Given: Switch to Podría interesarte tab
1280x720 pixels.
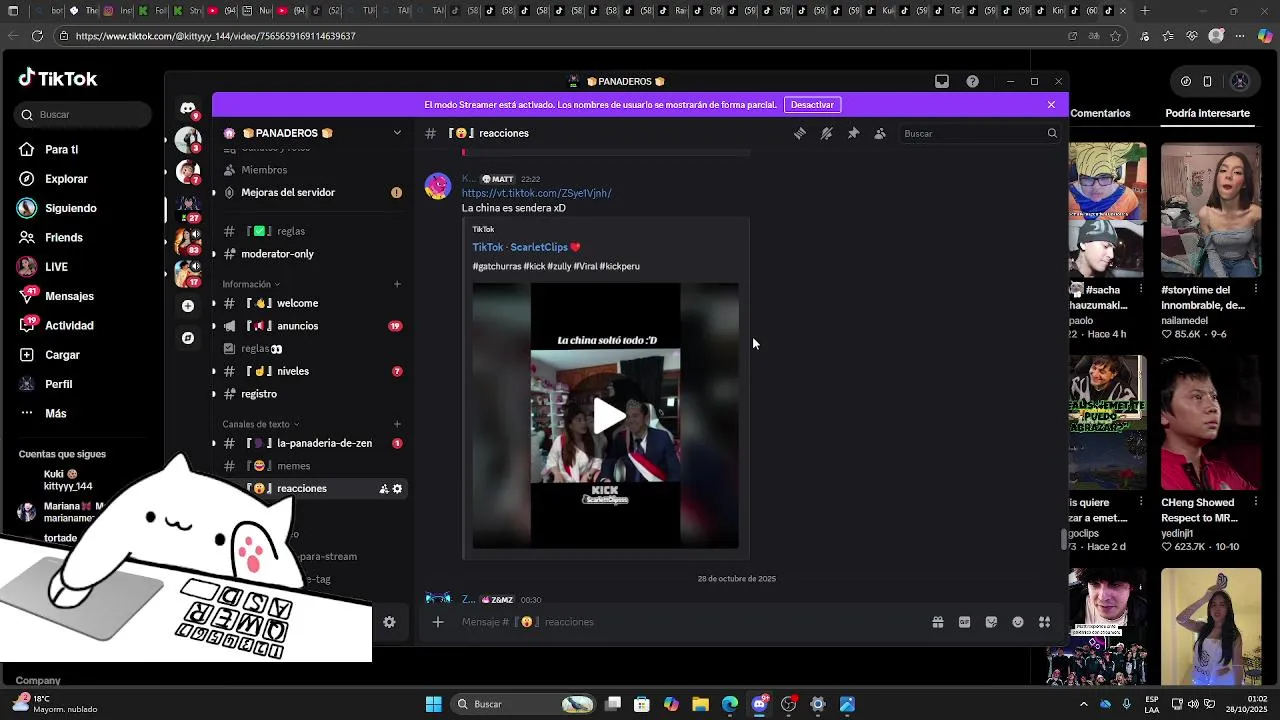Looking at the screenshot, I should (x=1207, y=114).
